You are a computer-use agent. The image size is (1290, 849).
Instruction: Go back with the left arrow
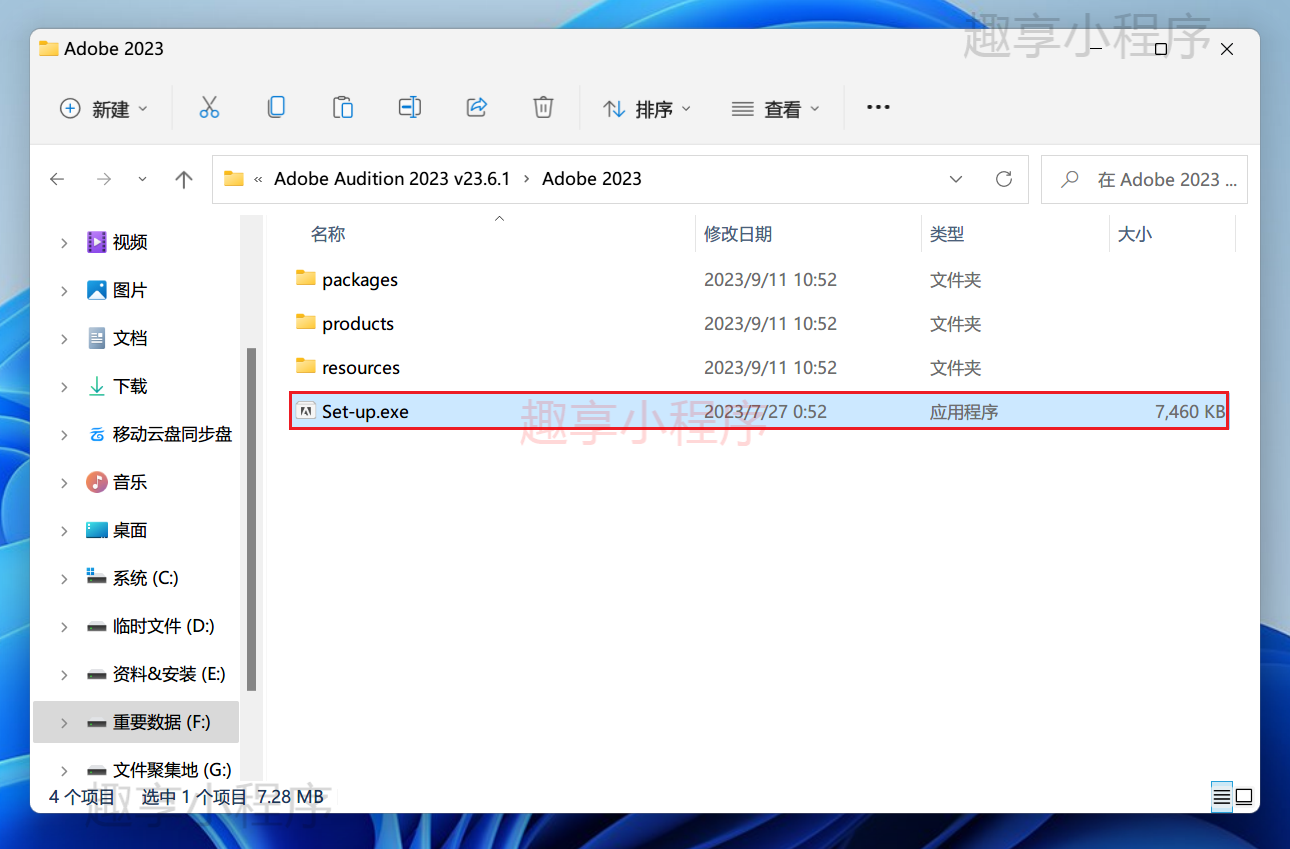coord(57,179)
